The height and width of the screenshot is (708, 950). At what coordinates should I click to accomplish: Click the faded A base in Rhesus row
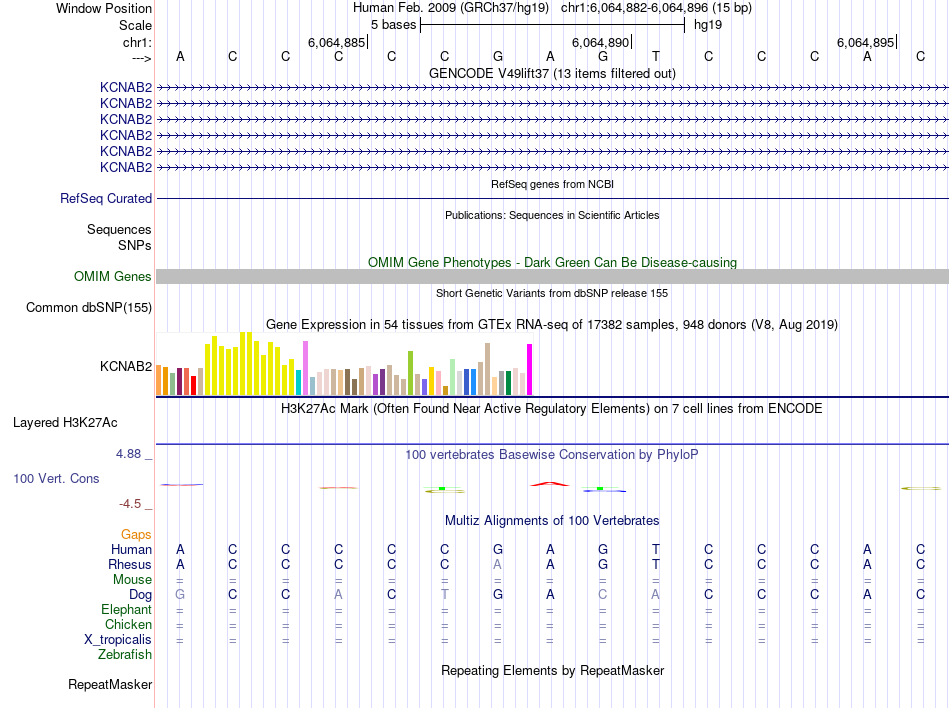tap(497, 564)
